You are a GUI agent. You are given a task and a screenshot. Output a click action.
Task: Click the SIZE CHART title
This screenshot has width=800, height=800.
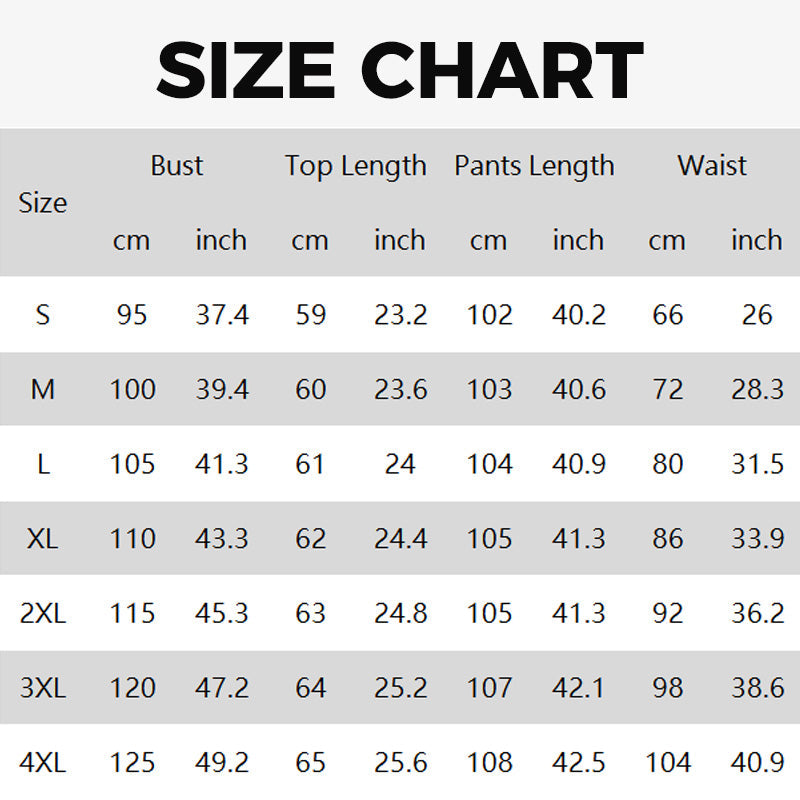tap(400, 70)
